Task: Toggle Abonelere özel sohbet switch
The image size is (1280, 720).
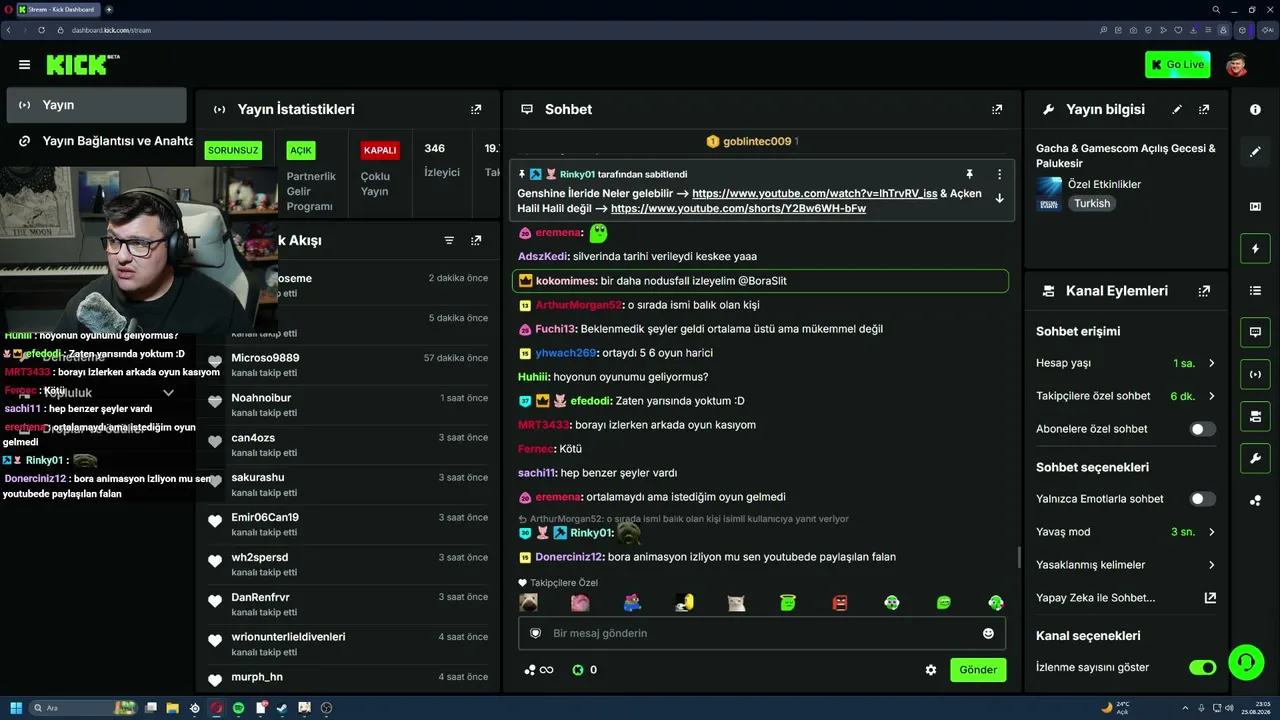Action: click(x=1202, y=429)
